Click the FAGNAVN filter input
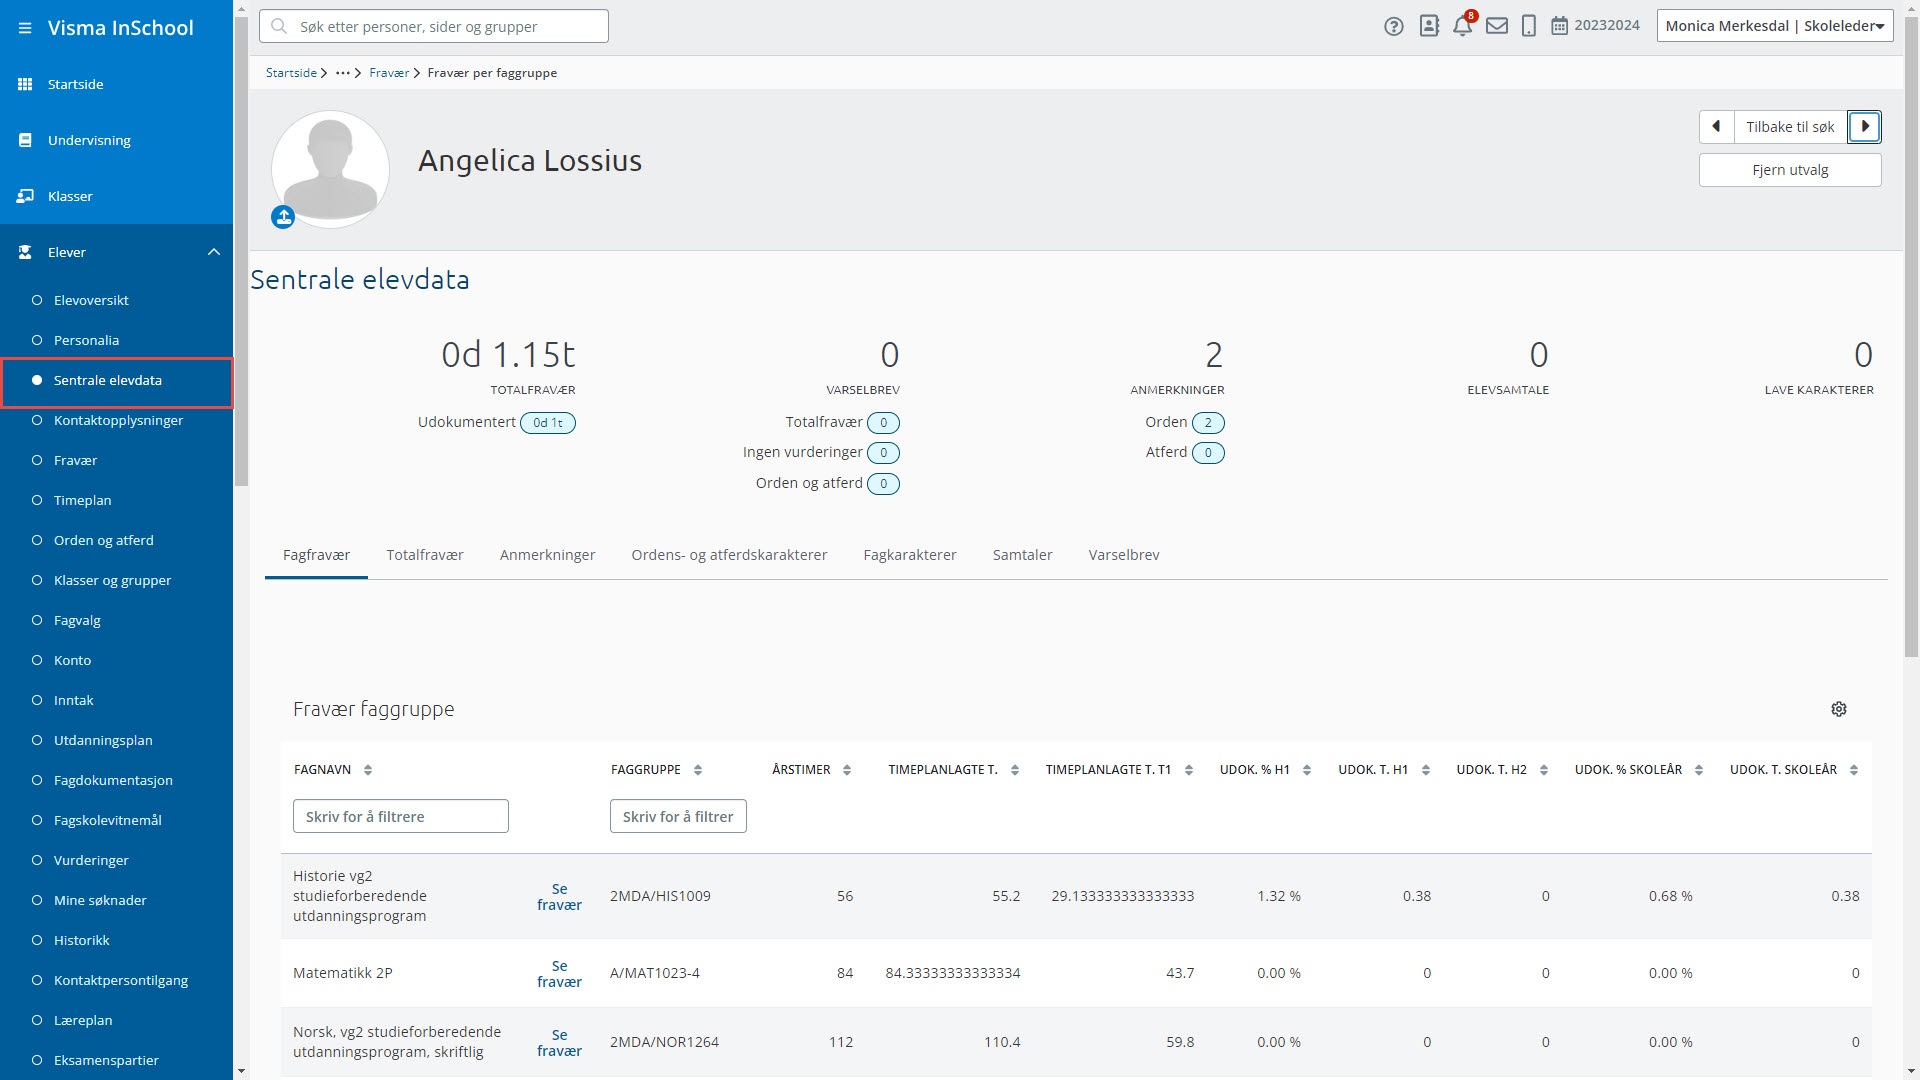Screen dimensions: 1920x1080 [401, 817]
